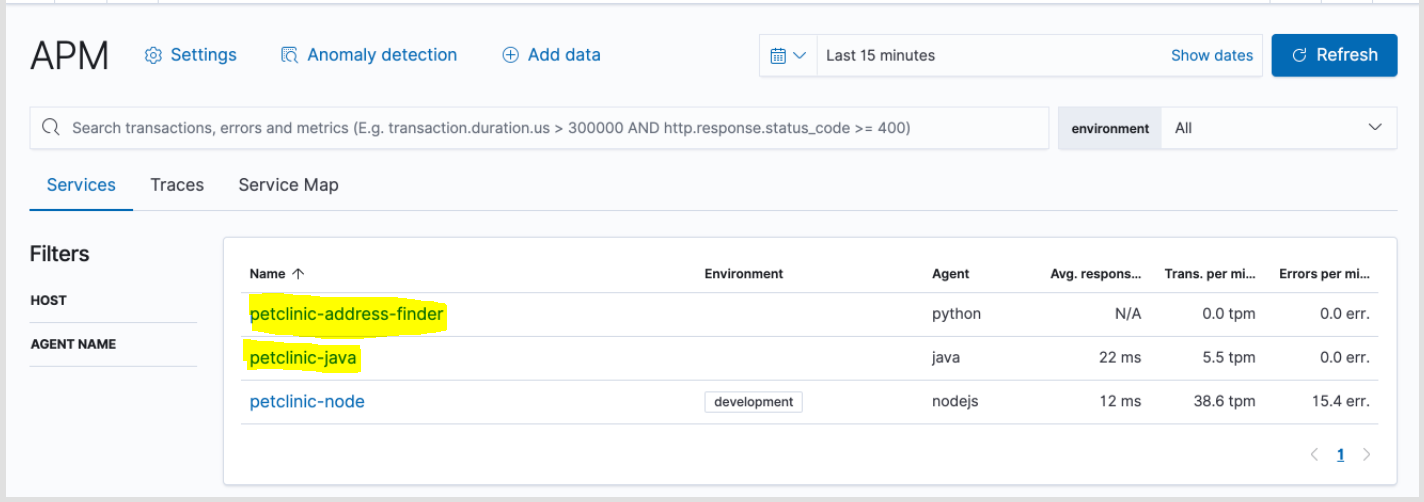Image resolution: width=1424 pixels, height=502 pixels.
Task: Switch to the Traces tab
Action: pyautogui.click(x=177, y=185)
